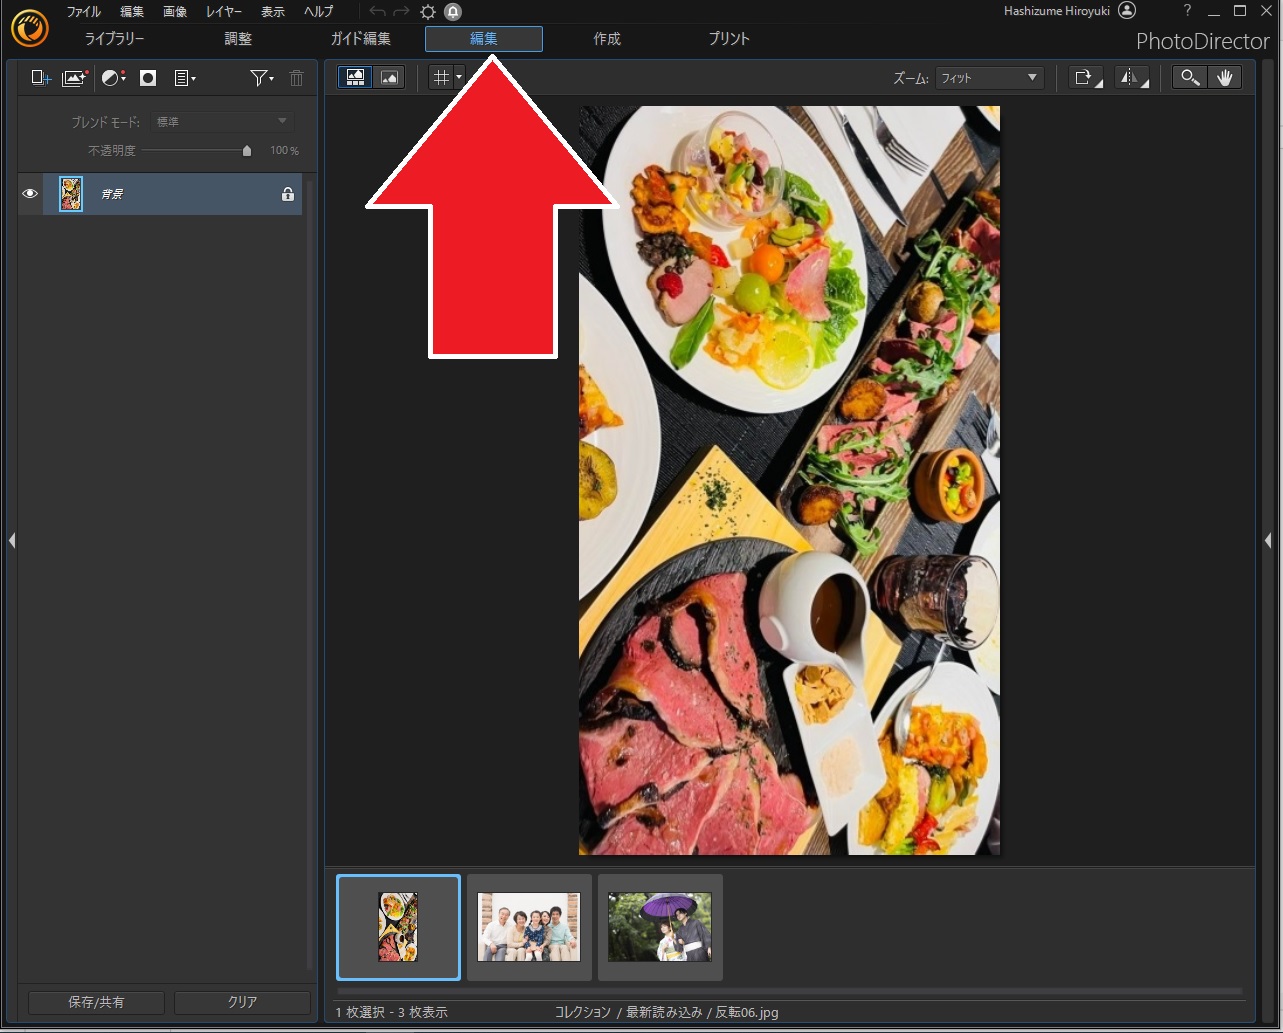
Task: Click the クリア button
Action: [243, 1002]
